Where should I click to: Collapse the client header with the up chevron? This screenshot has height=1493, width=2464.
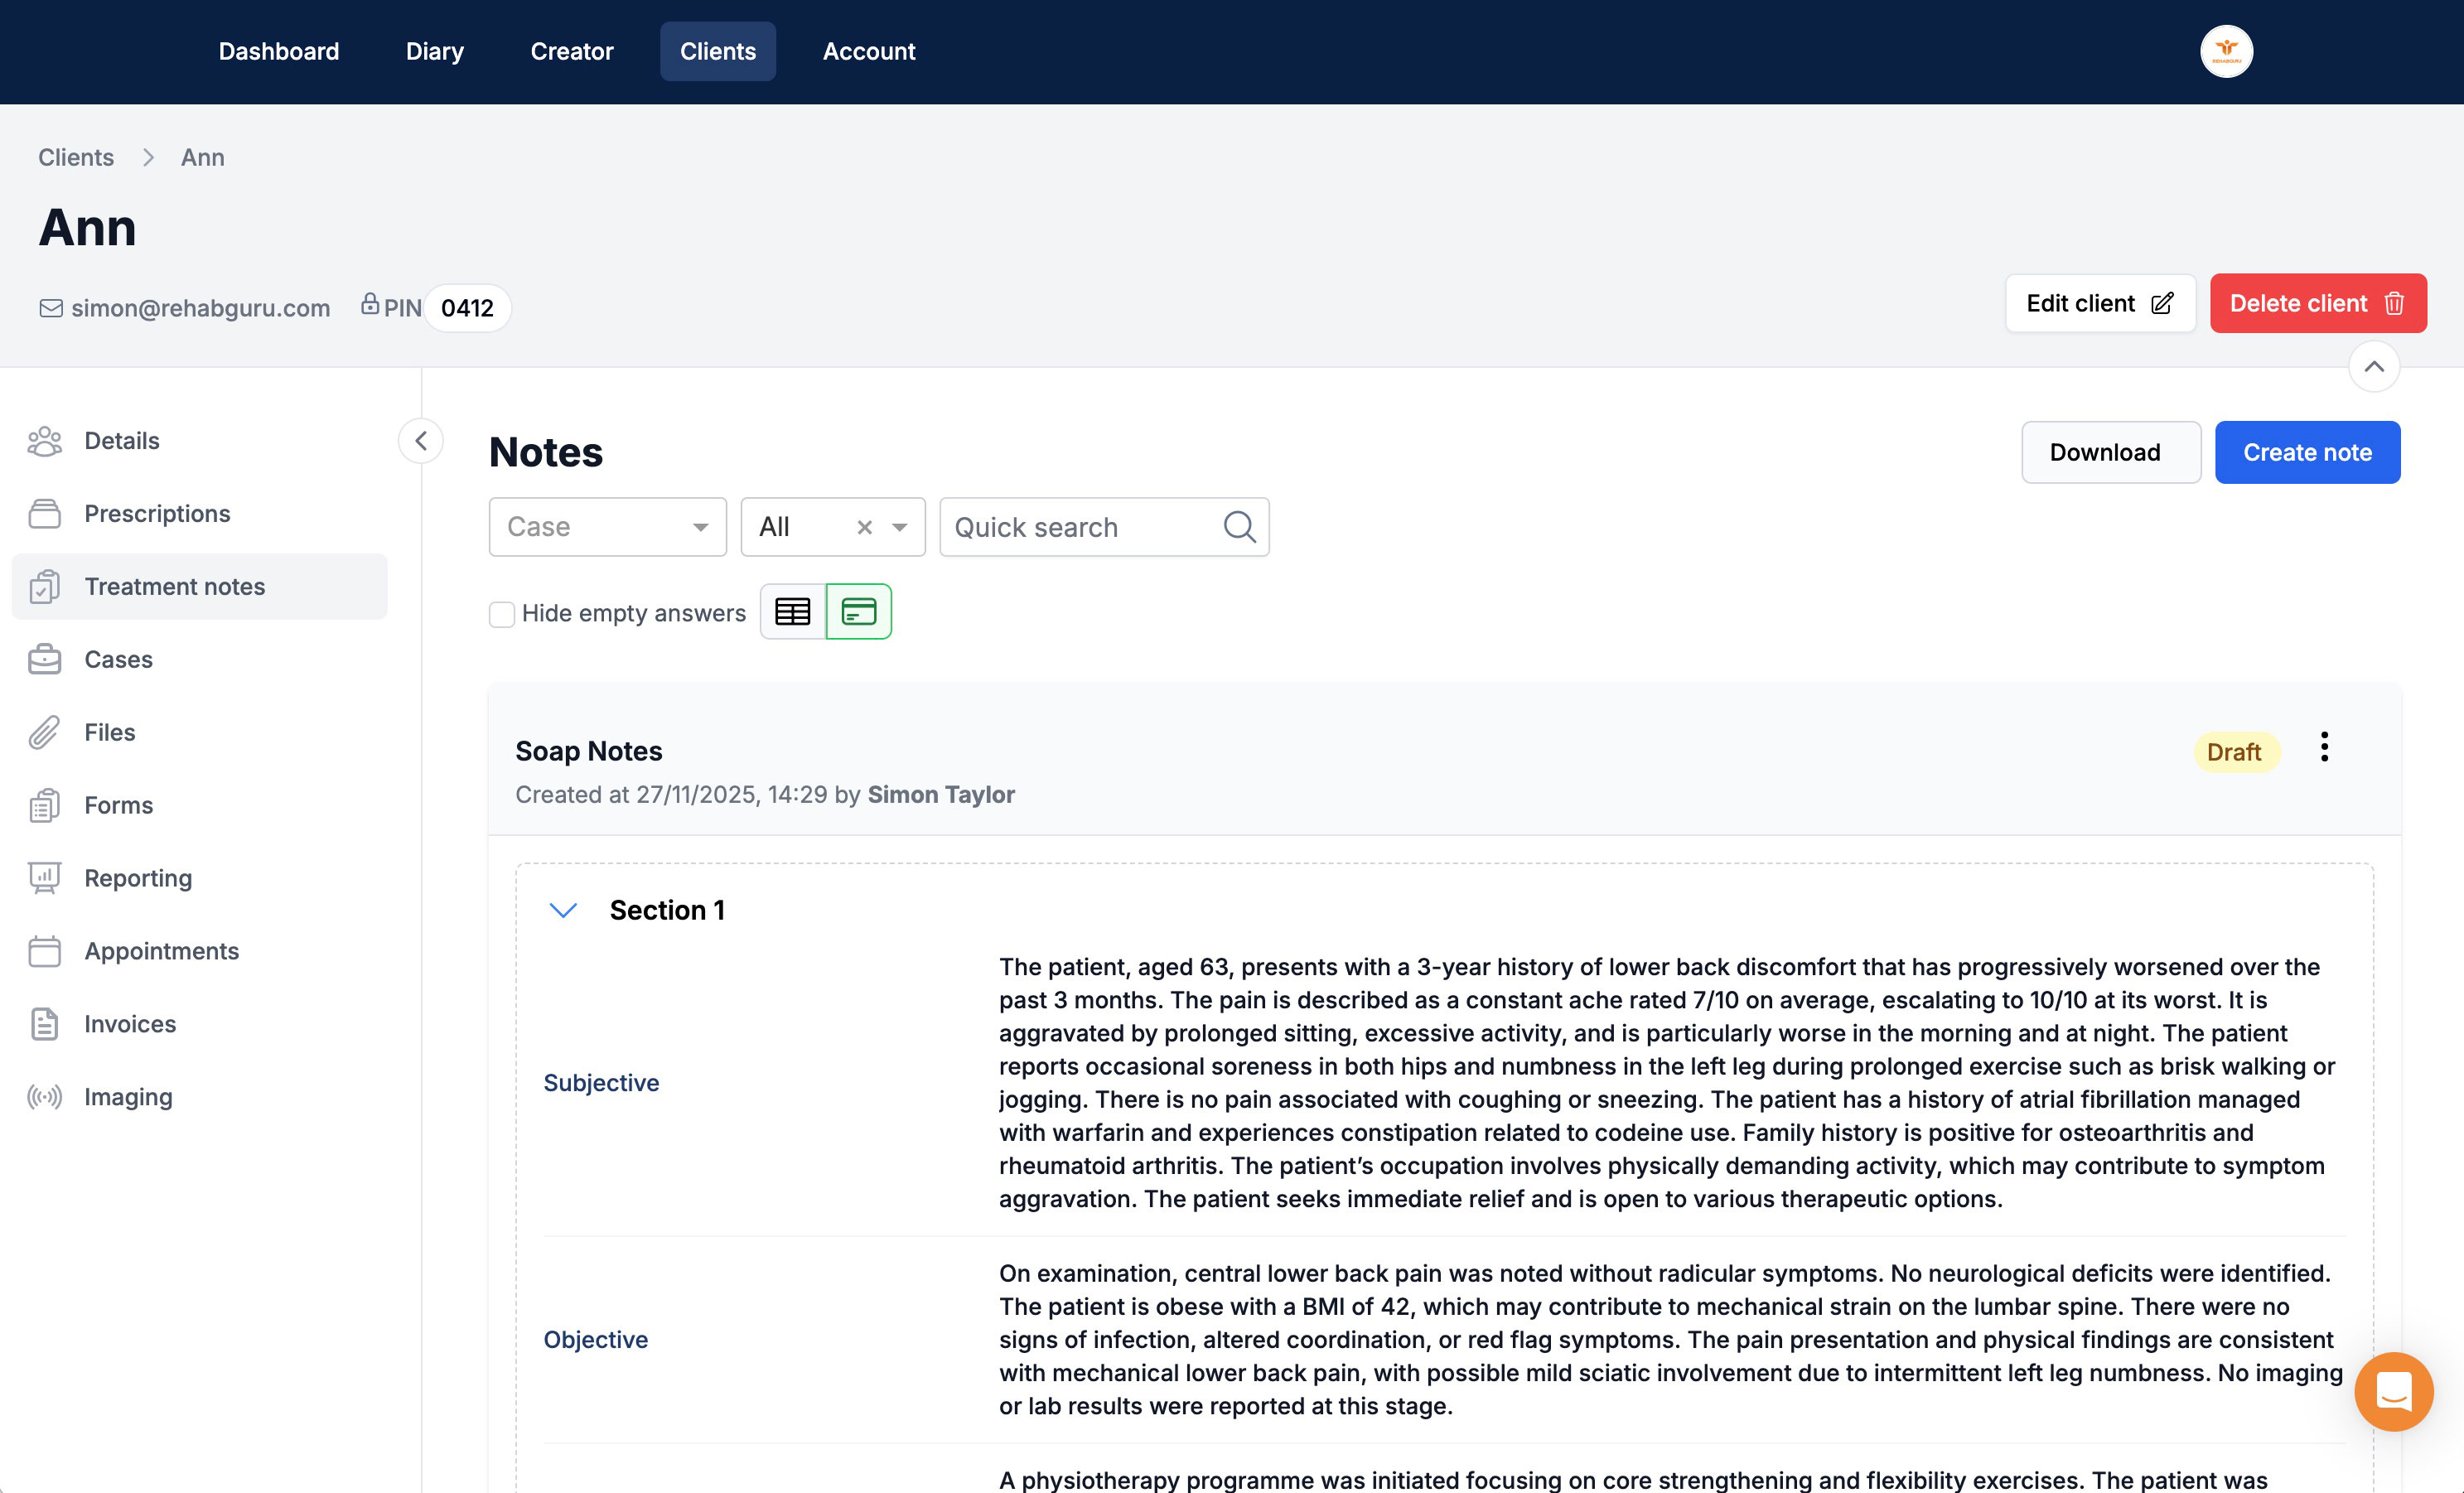[2373, 367]
